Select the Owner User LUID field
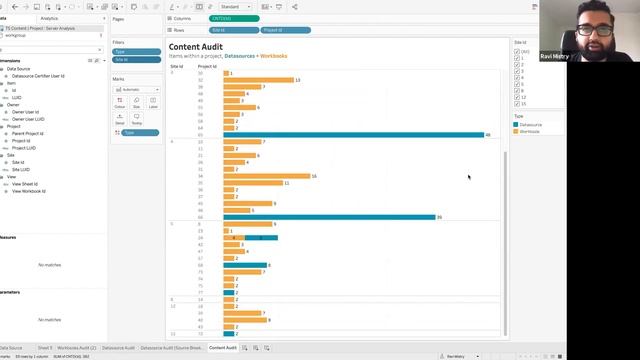 point(28,119)
